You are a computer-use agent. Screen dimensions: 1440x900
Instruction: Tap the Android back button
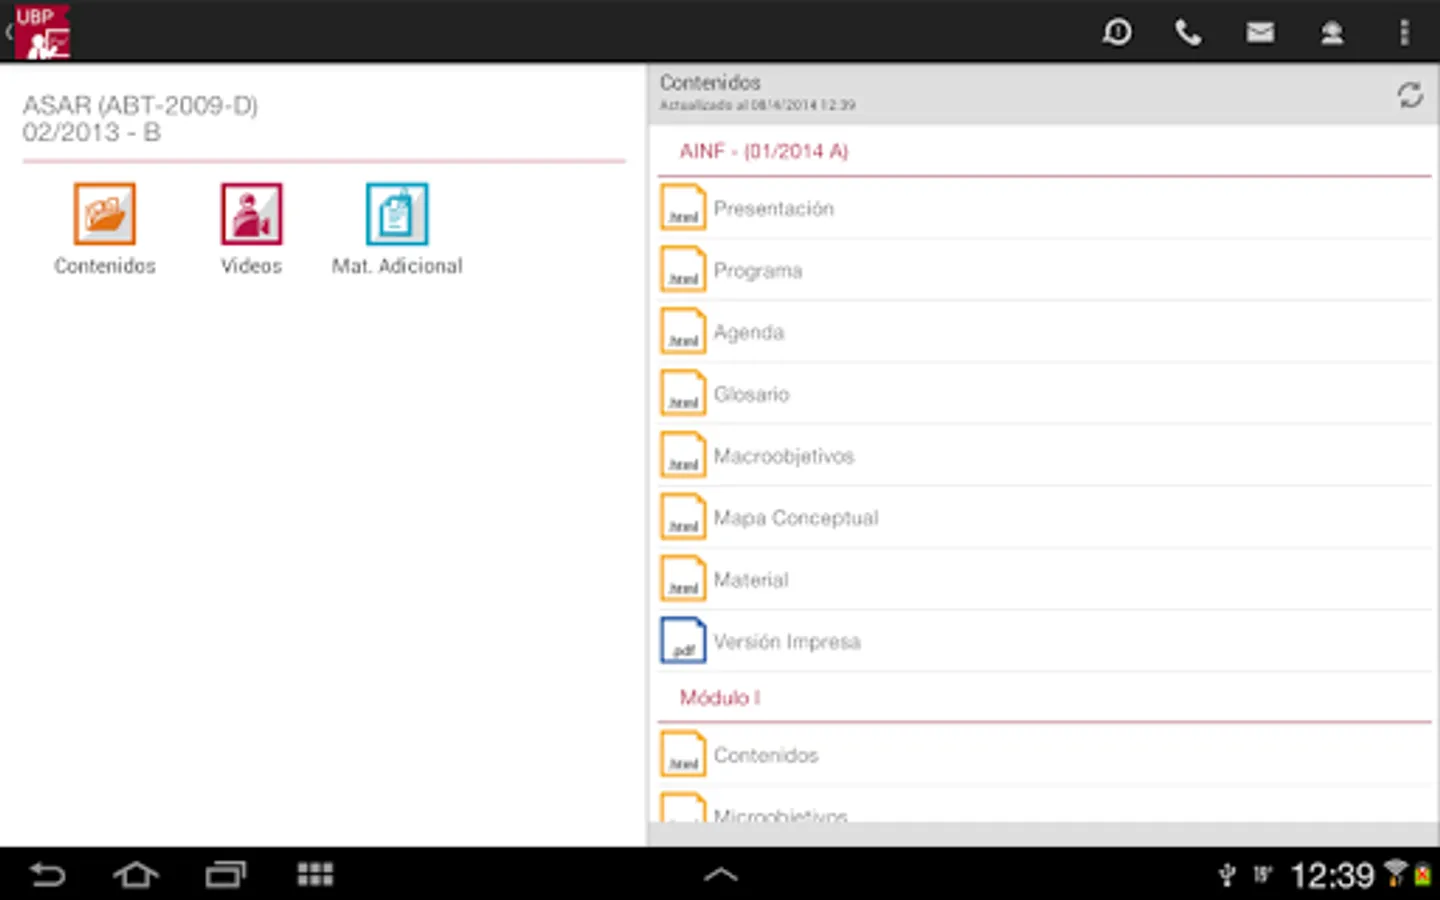click(47, 875)
